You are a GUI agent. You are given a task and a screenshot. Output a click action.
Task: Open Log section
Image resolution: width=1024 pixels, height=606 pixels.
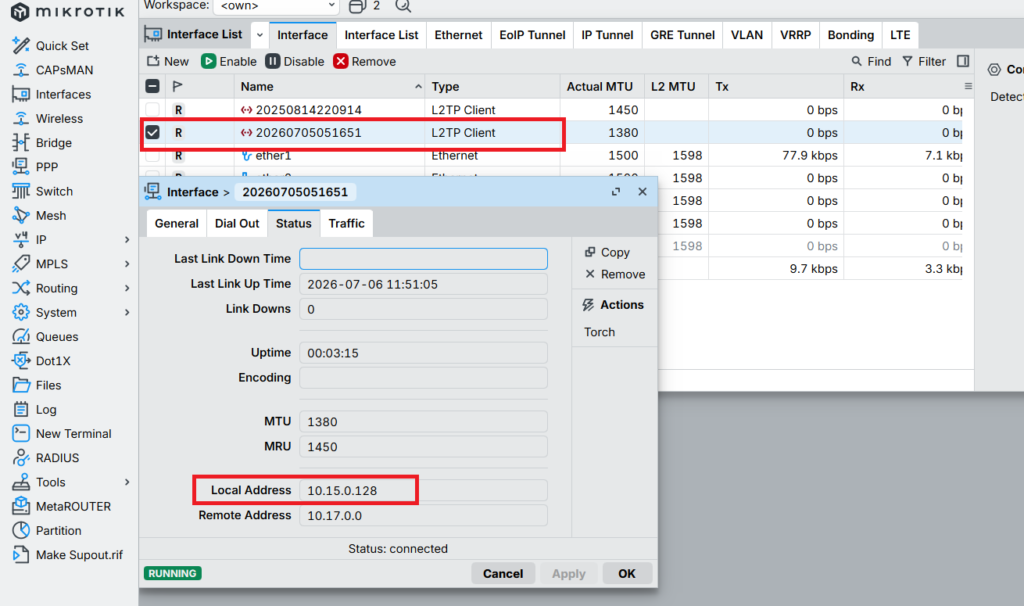(x=35, y=409)
